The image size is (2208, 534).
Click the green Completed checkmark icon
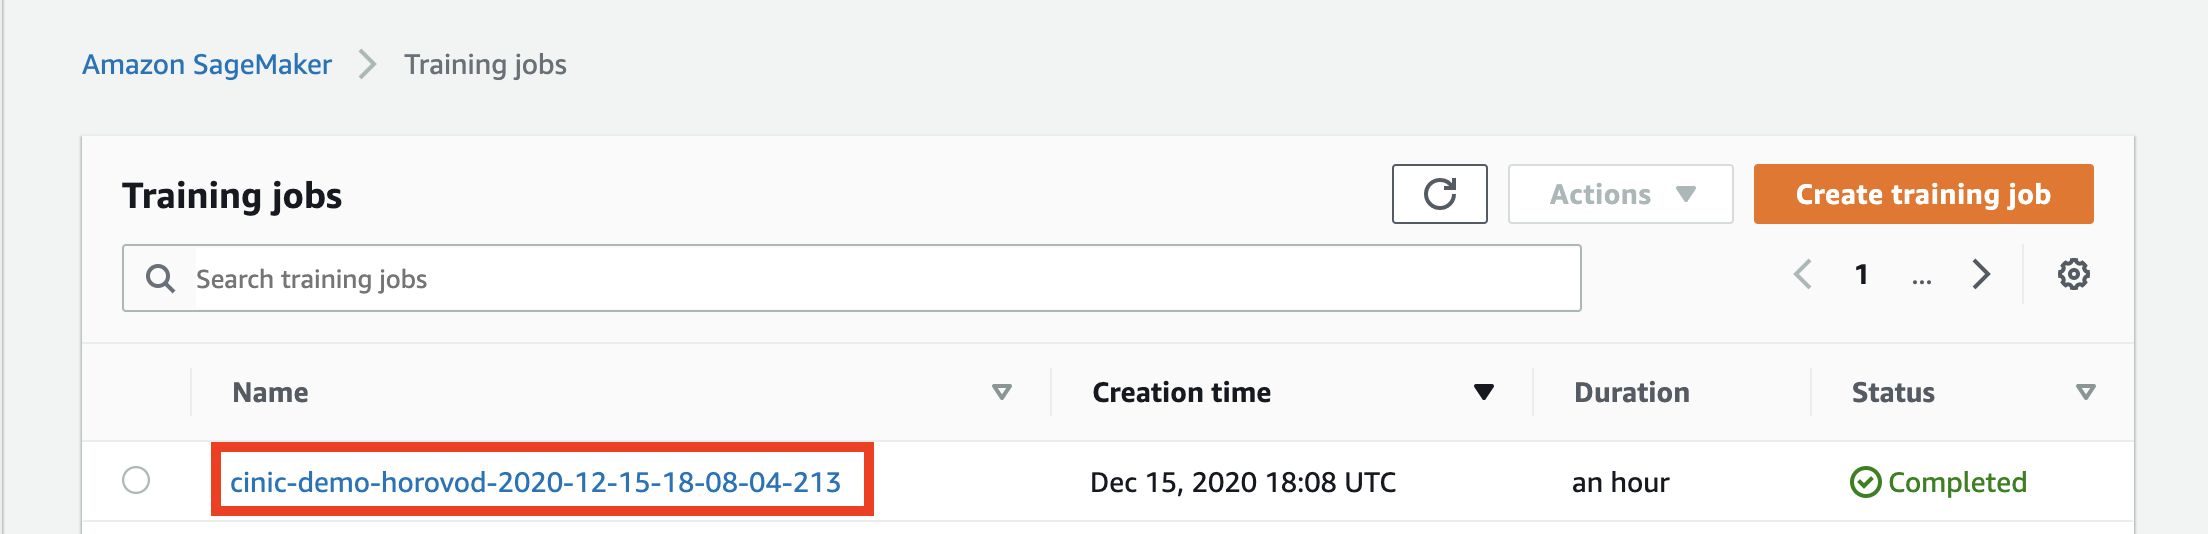pos(1865,482)
